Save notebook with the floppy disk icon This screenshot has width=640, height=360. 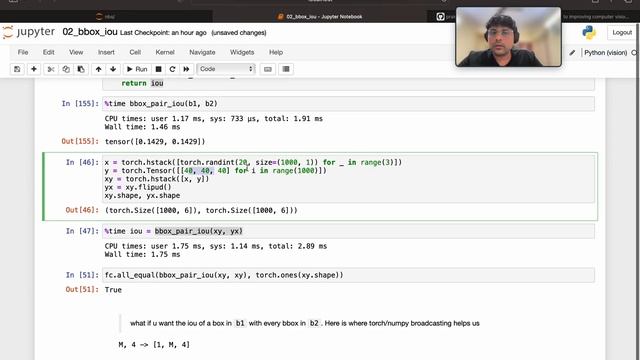pyautogui.click(x=17, y=69)
